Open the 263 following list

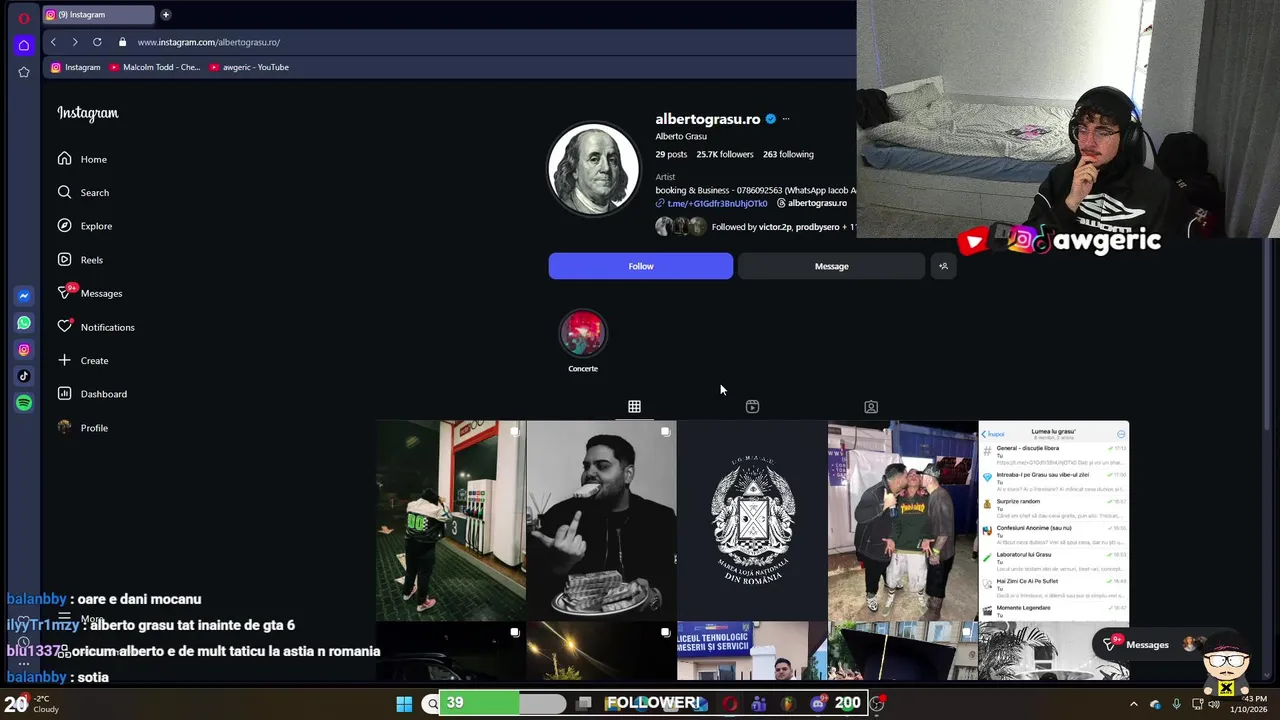(x=788, y=154)
